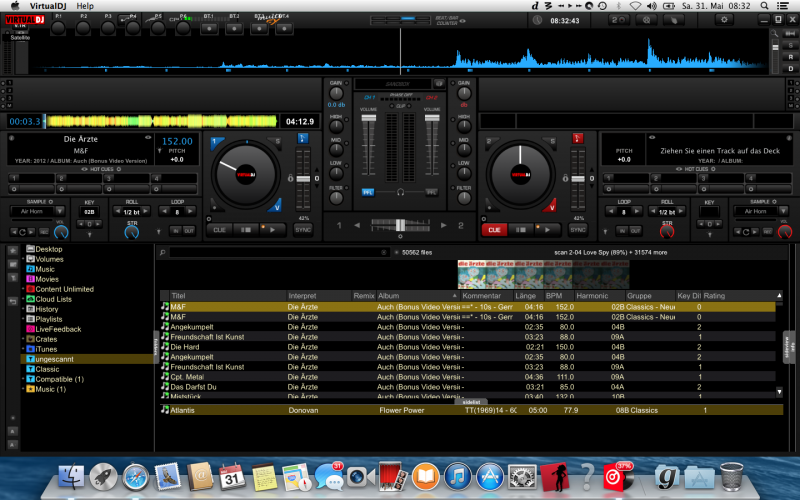Start playback on the left deck
The width and height of the screenshot is (800, 500).
coord(272,230)
